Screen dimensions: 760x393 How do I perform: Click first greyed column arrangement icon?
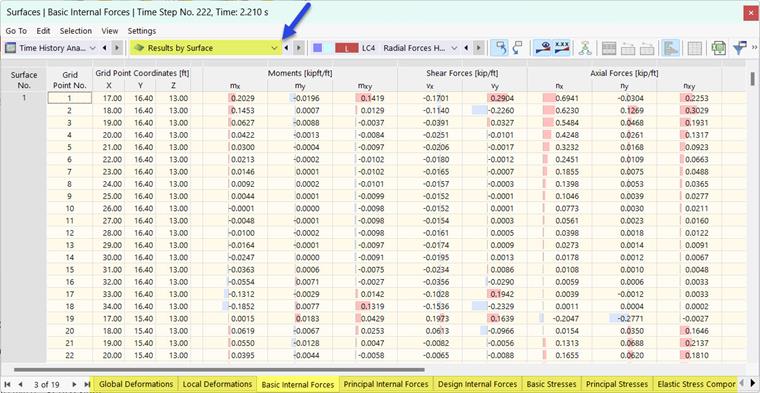coord(628,48)
